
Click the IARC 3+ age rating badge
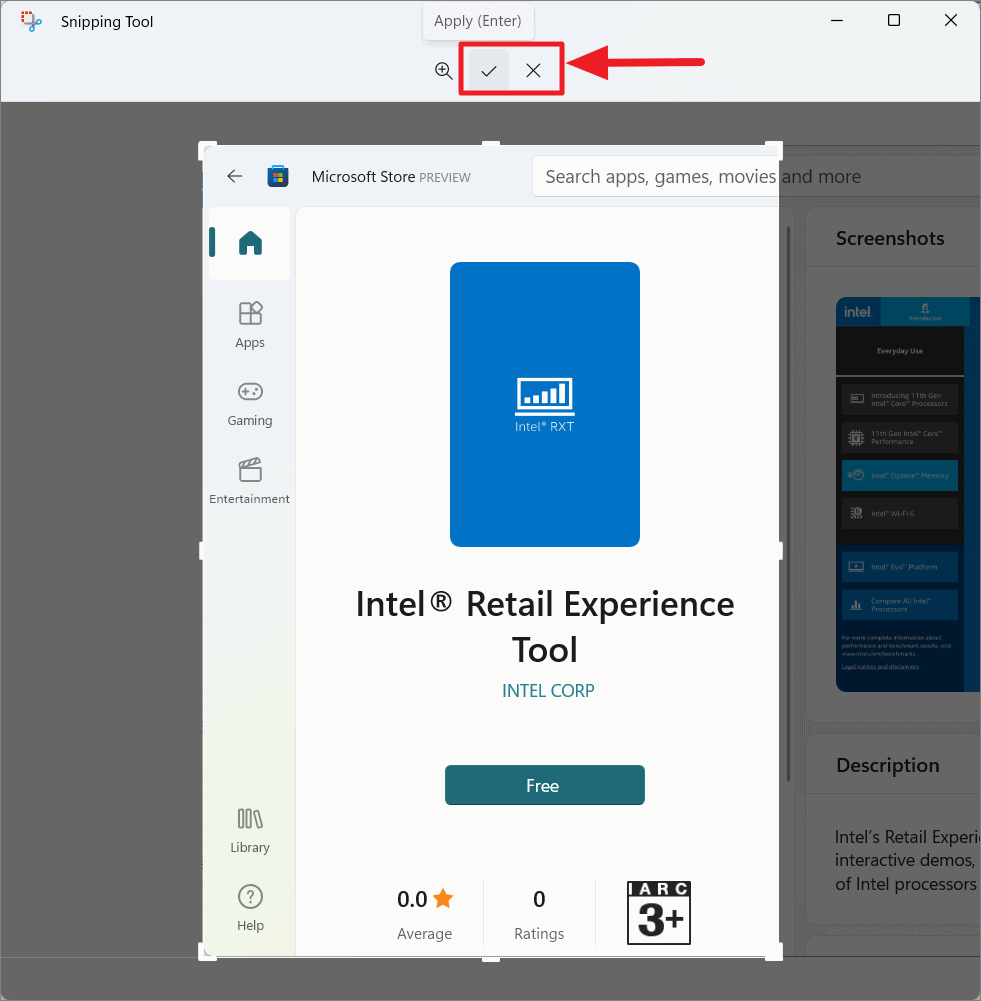click(x=658, y=912)
